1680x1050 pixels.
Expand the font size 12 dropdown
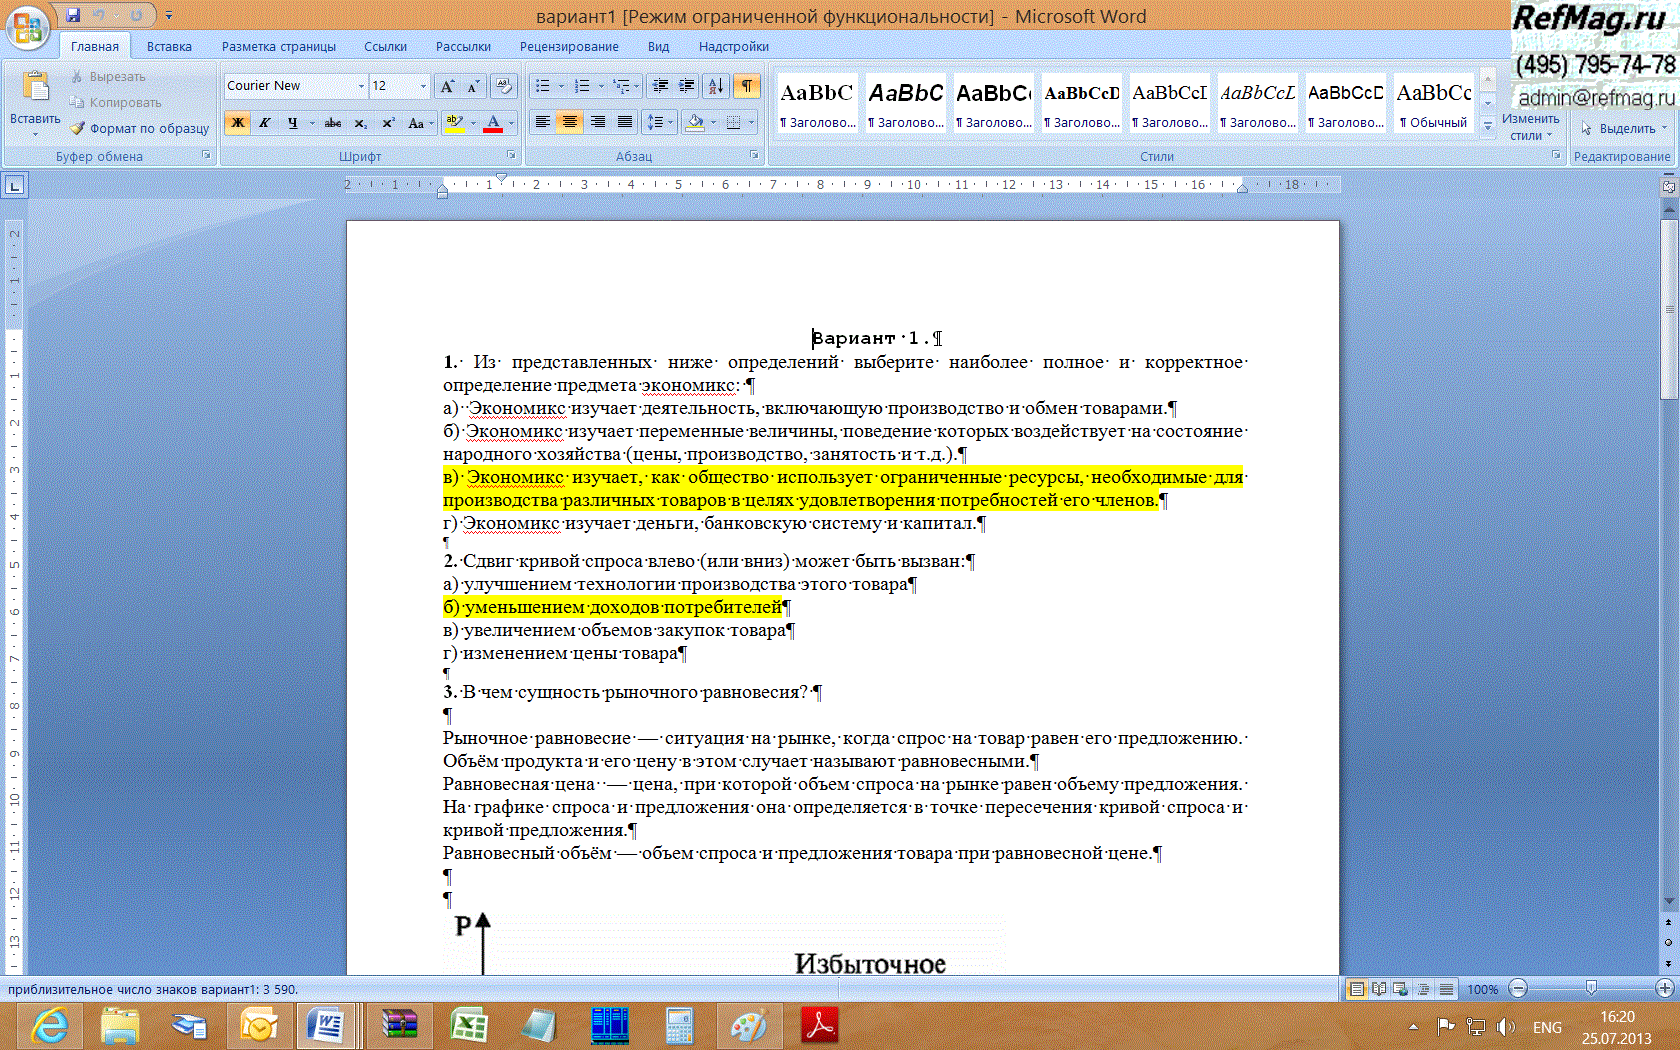click(423, 86)
